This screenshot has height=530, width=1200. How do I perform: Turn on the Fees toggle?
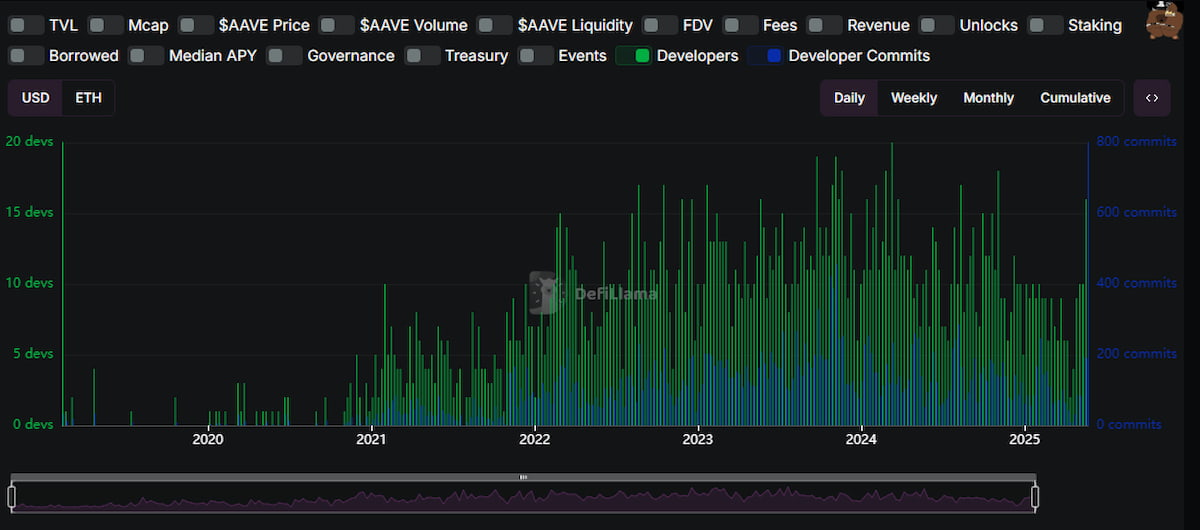[x=740, y=25]
